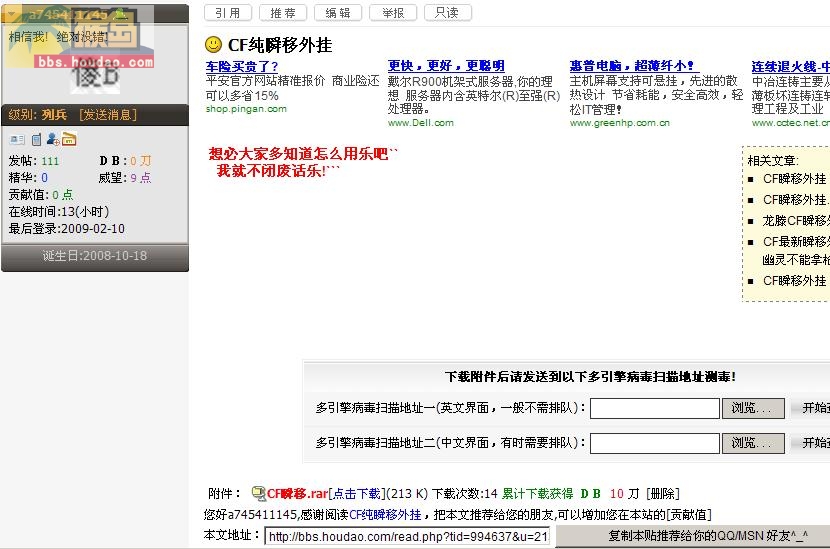Screen dimensions: 830x549
Task: Click the 只读 read-only button
Action: [448, 13]
